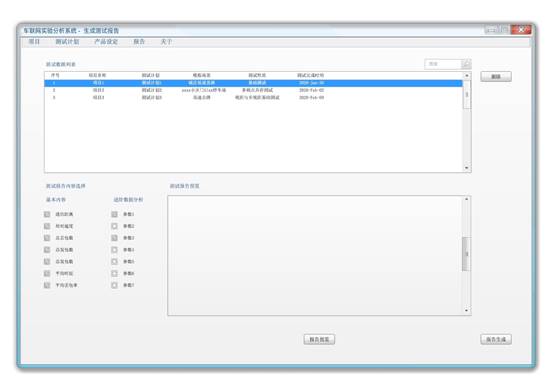The image size is (554, 391).
Task: Click the up arrow of data list scrollbar
Action: pyautogui.click(x=467, y=76)
